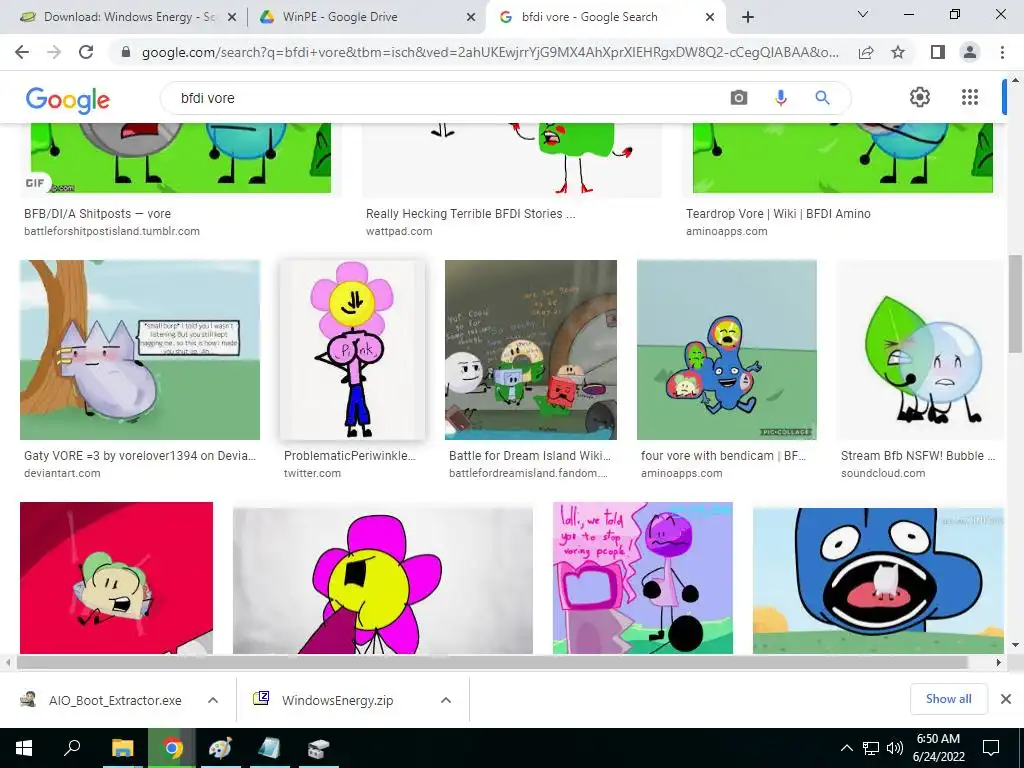
Task: Open File Explorer from the taskbar
Action: coord(122,748)
